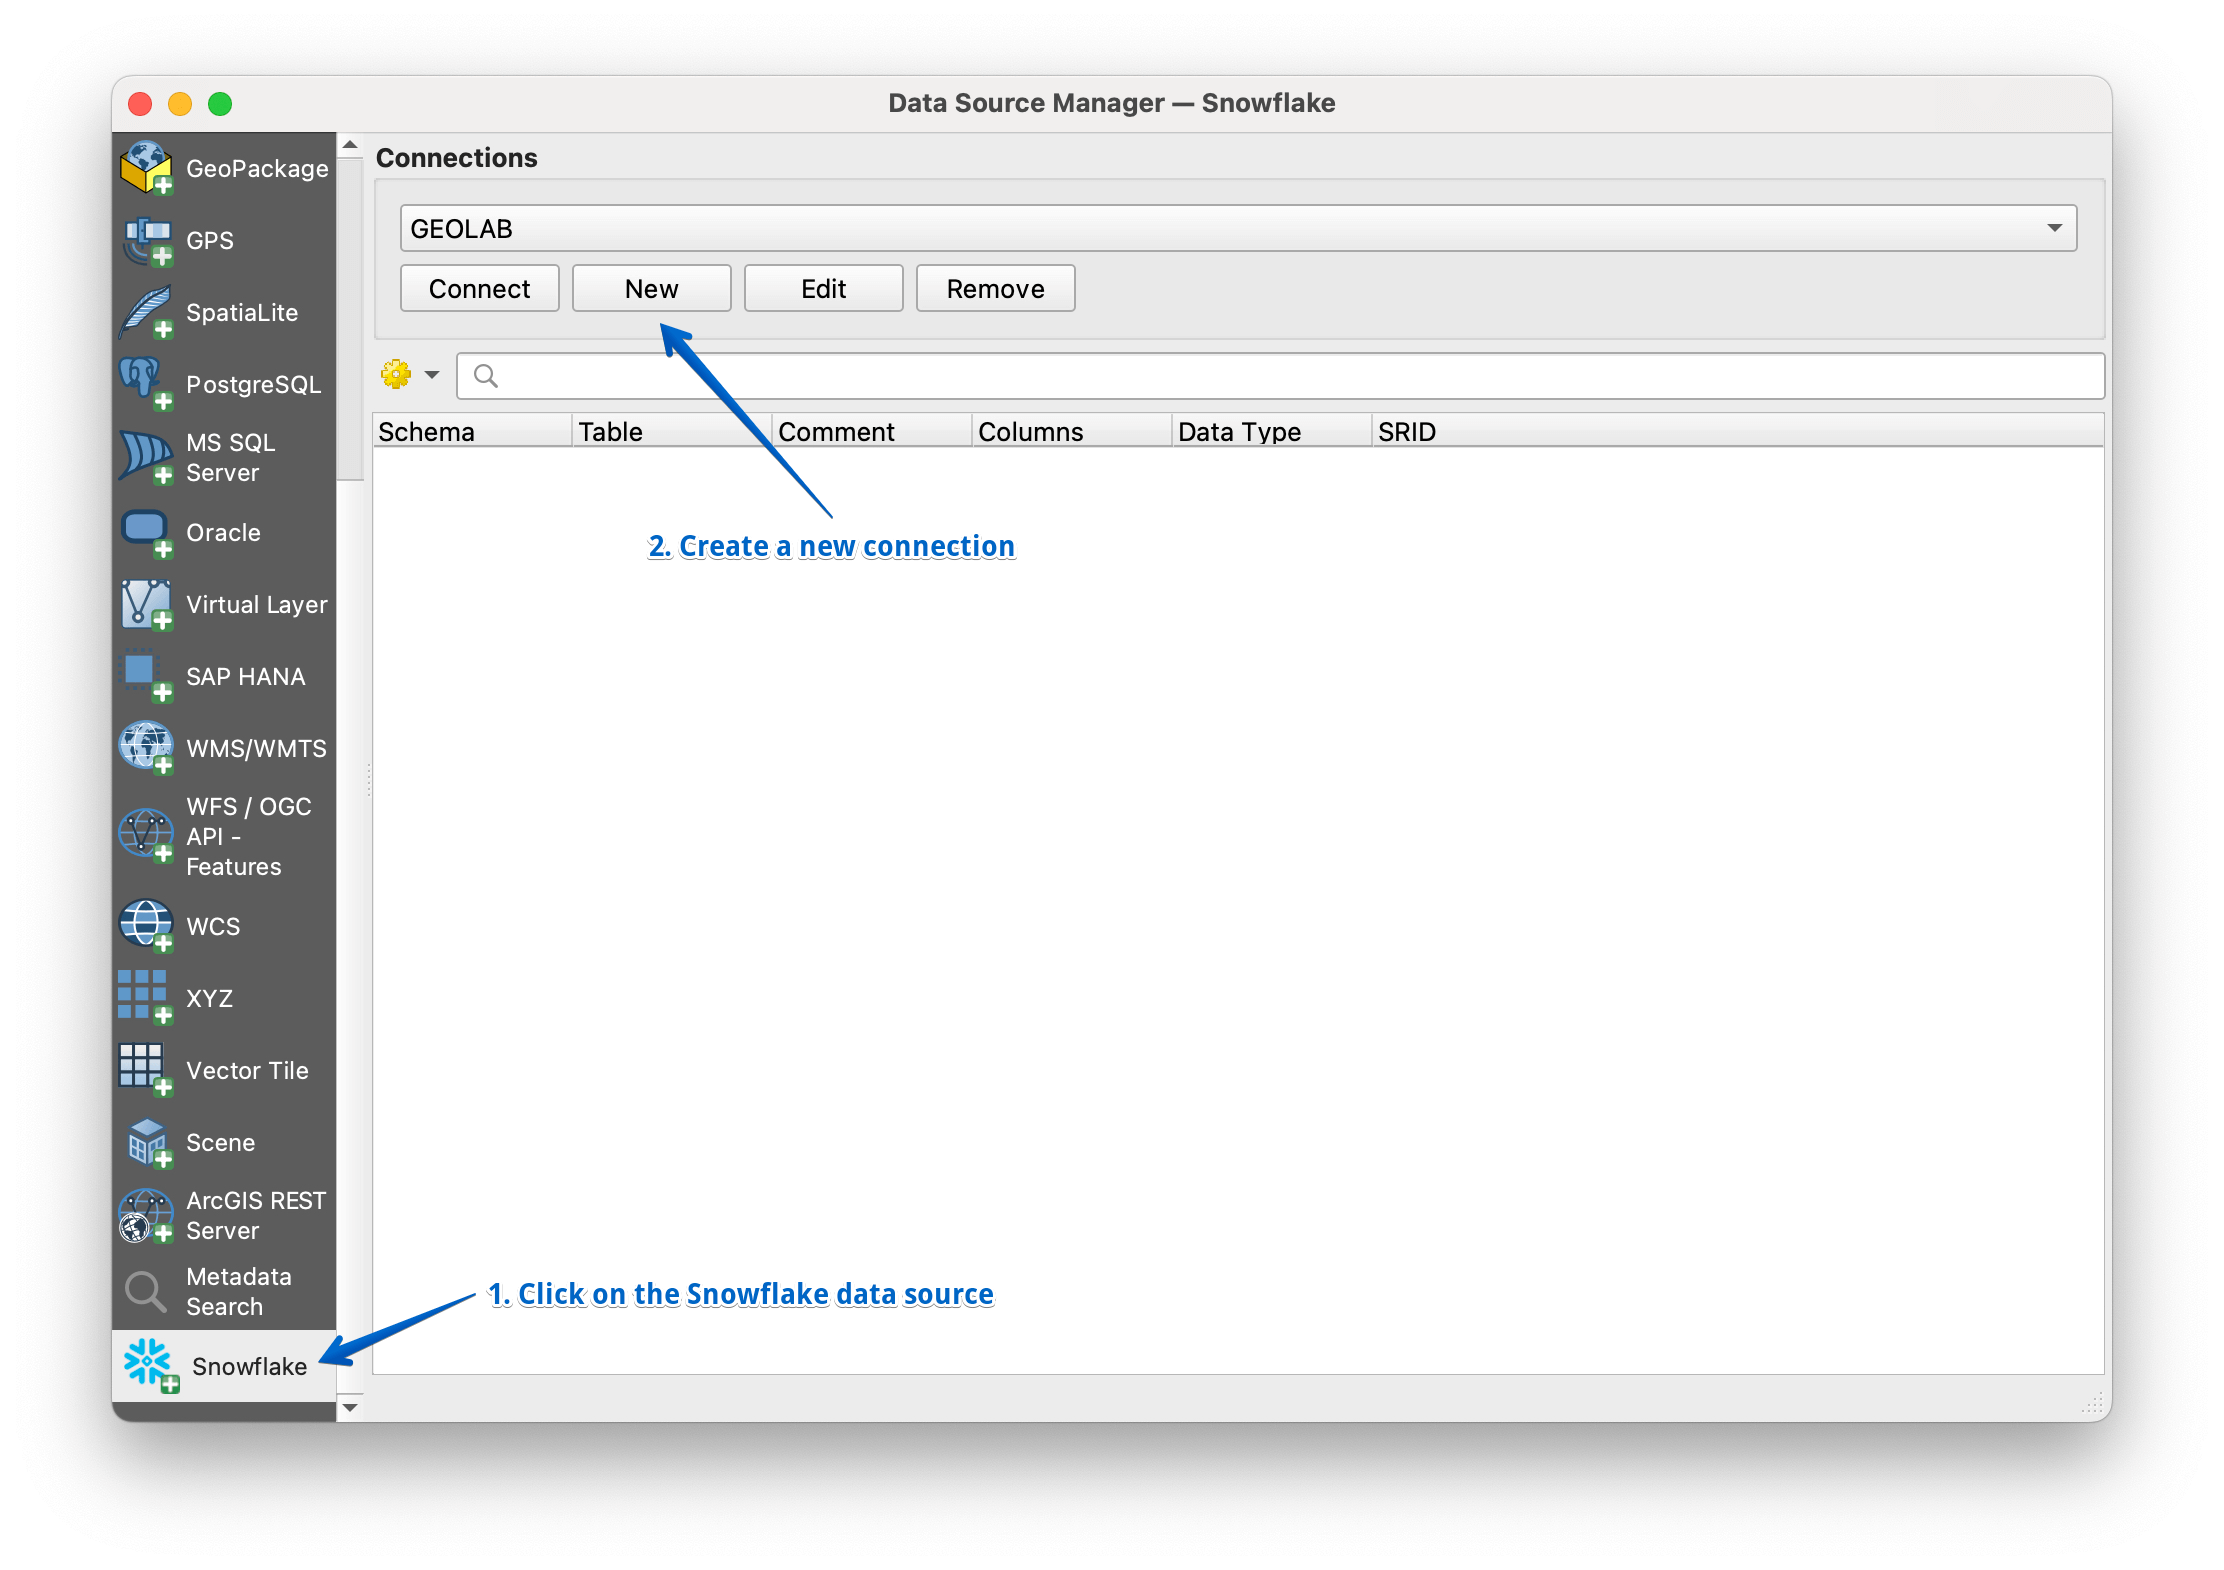This screenshot has width=2224, height=1570.
Task: Select the WCS globe icon
Action: click(146, 926)
